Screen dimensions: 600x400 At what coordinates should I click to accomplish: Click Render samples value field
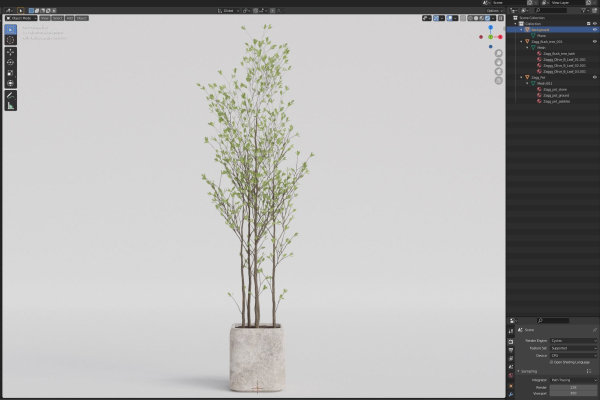pyautogui.click(x=573, y=387)
